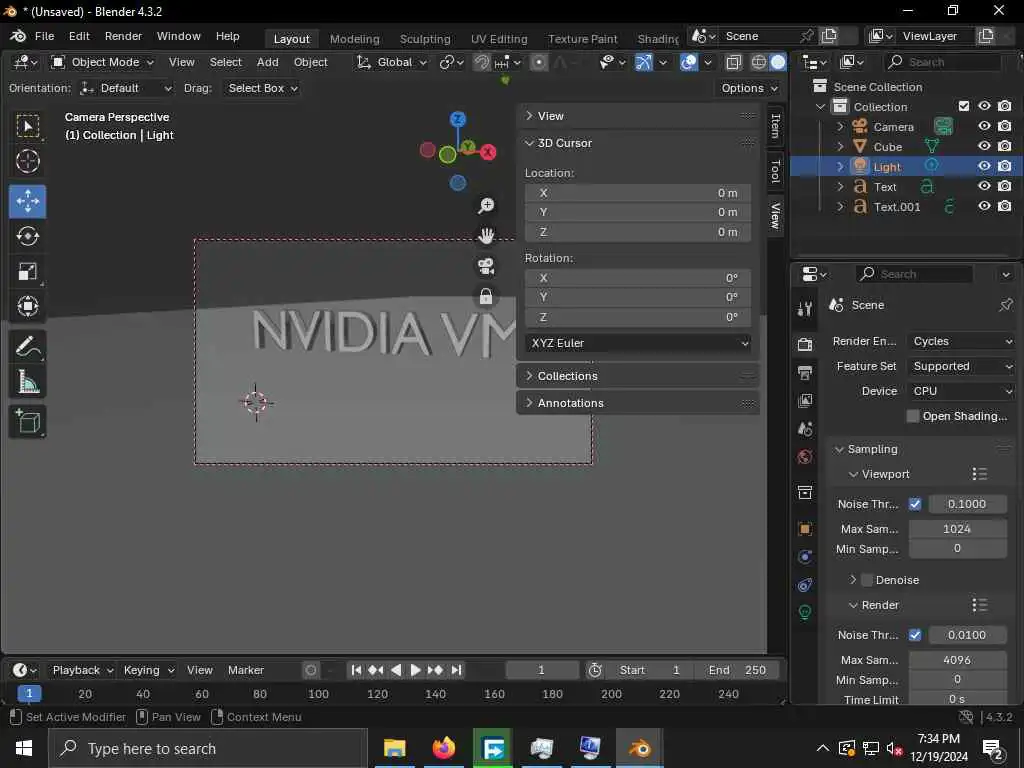Open the View Layer properties icon
The height and width of the screenshot is (768, 1024).
(805, 400)
